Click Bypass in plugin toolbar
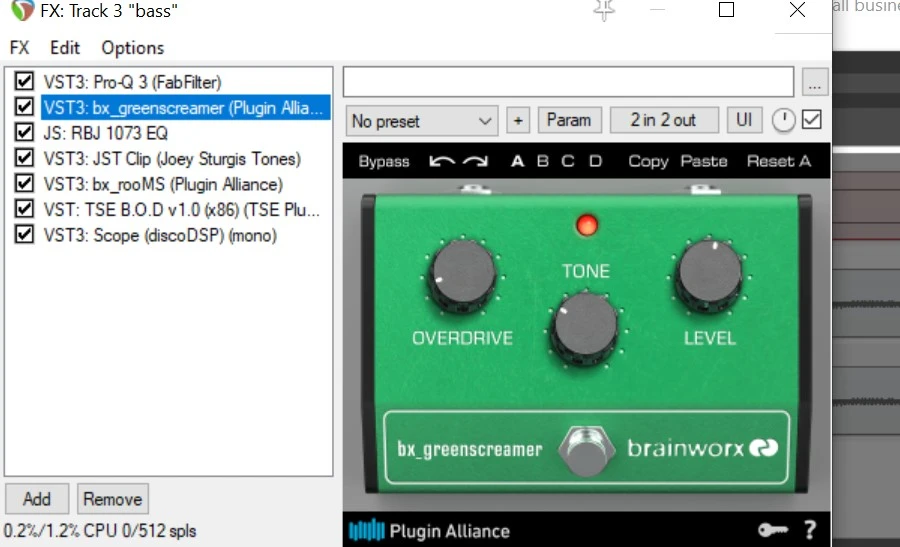 pos(383,161)
